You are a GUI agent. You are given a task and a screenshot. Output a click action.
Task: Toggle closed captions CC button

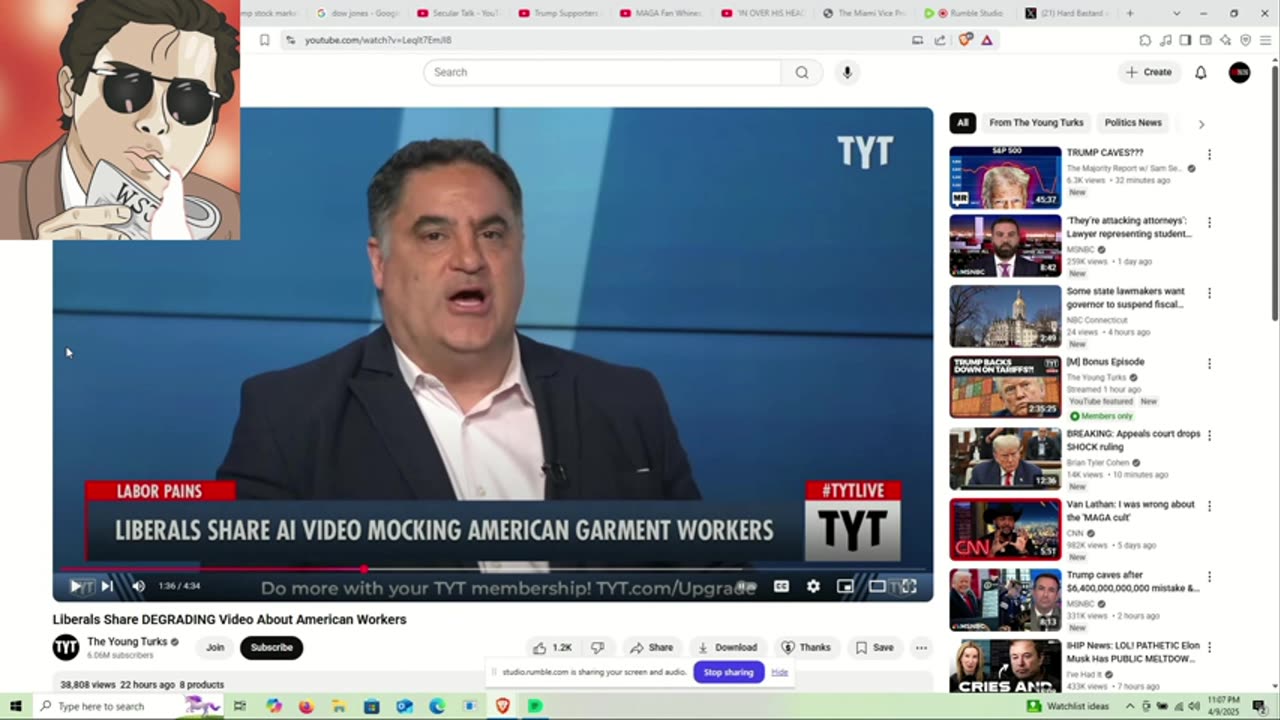pyautogui.click(x=781, y=586)
